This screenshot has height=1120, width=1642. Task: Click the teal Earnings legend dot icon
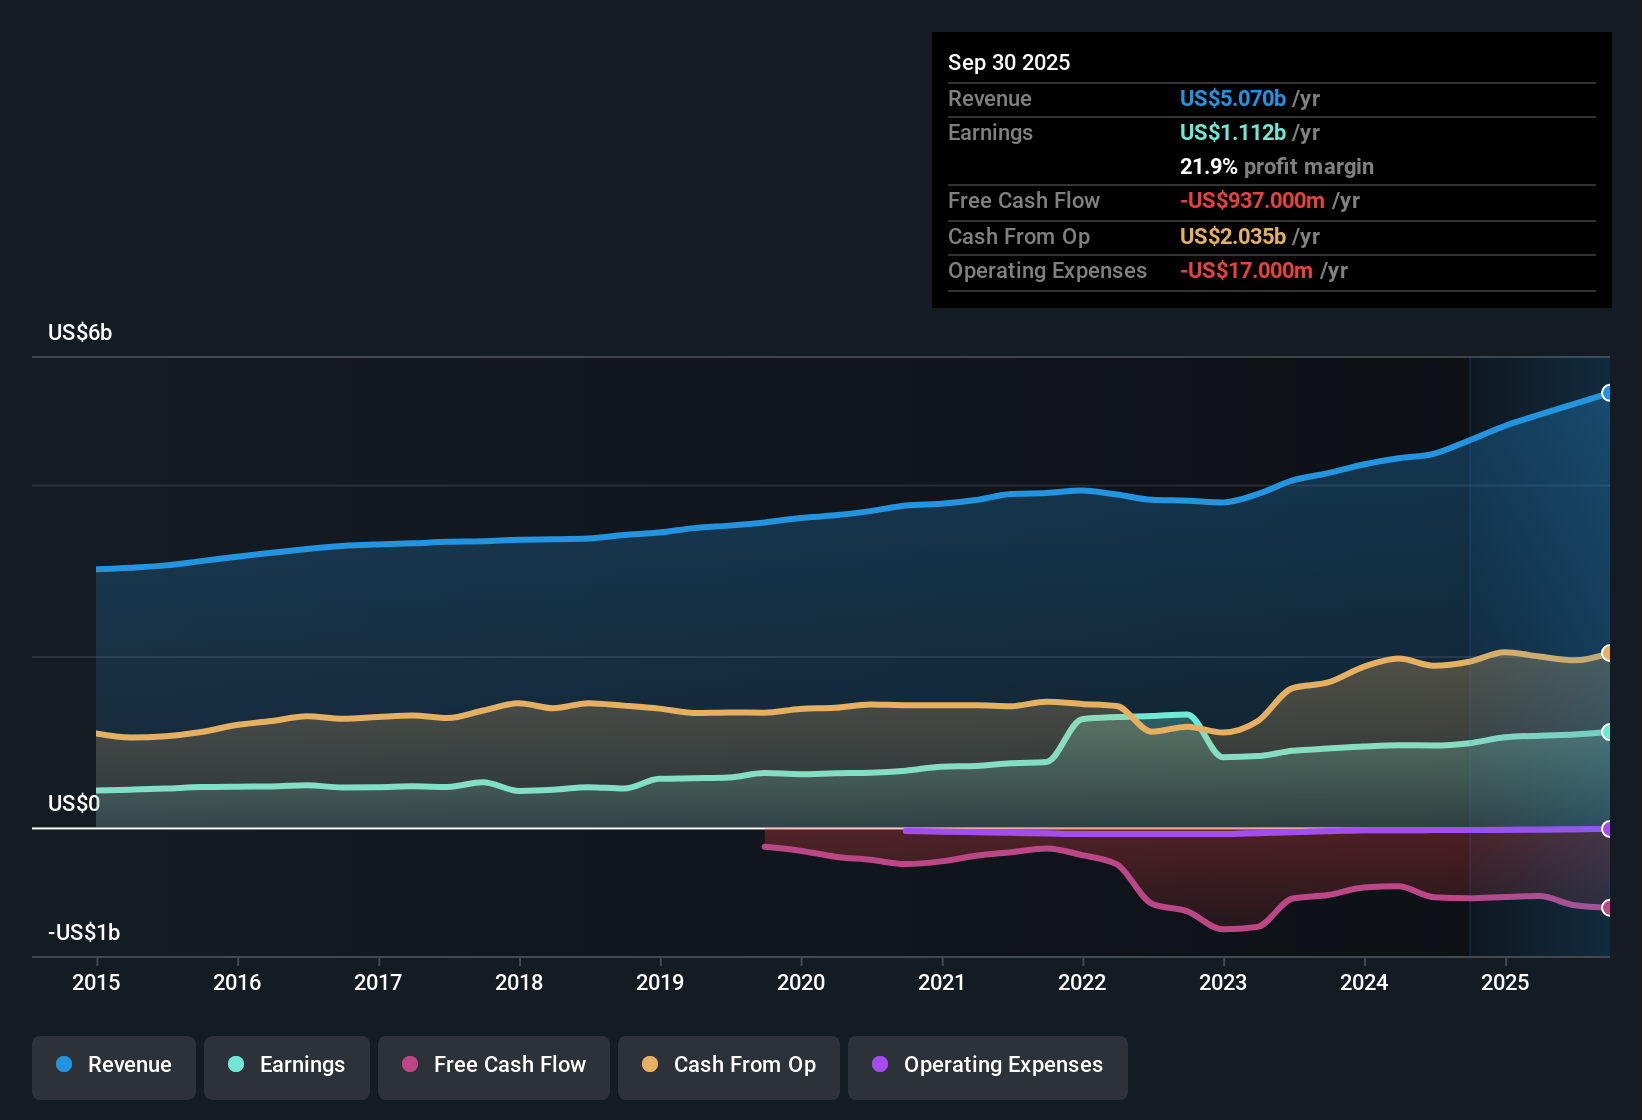click(x=236, y=1065)
